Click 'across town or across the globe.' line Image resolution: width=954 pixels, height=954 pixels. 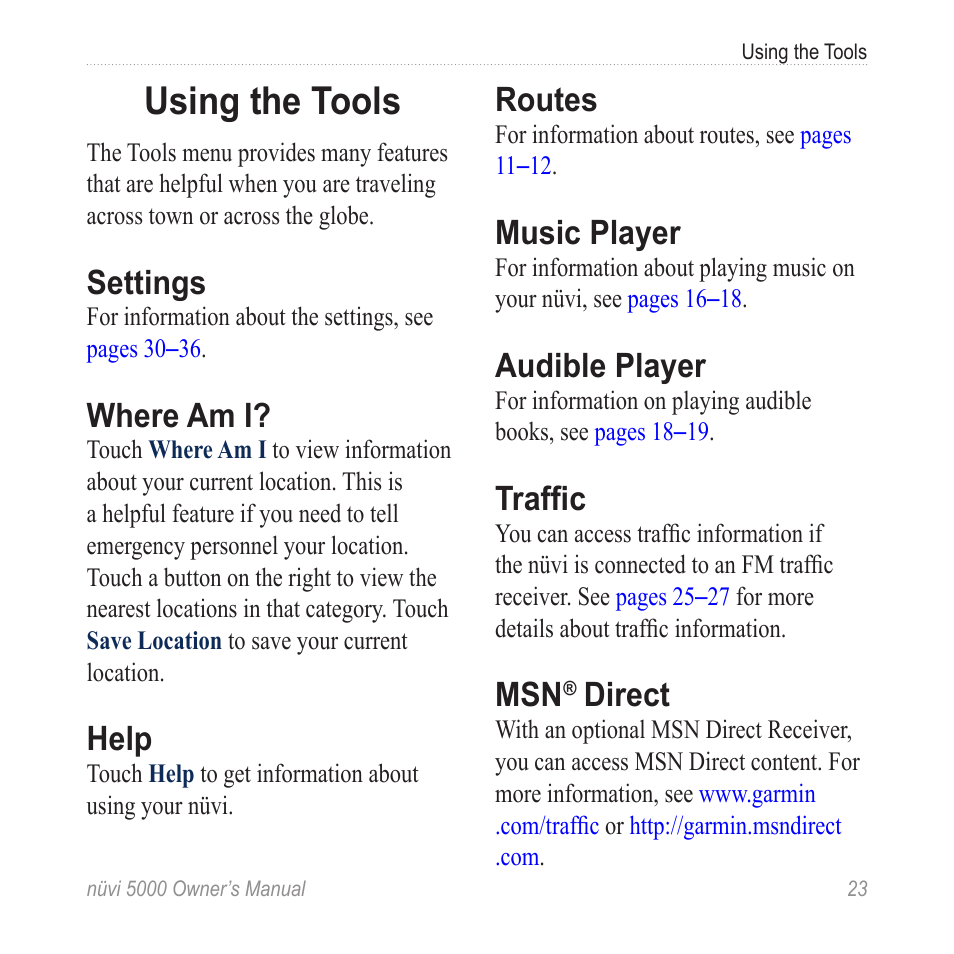pos(230,217)
